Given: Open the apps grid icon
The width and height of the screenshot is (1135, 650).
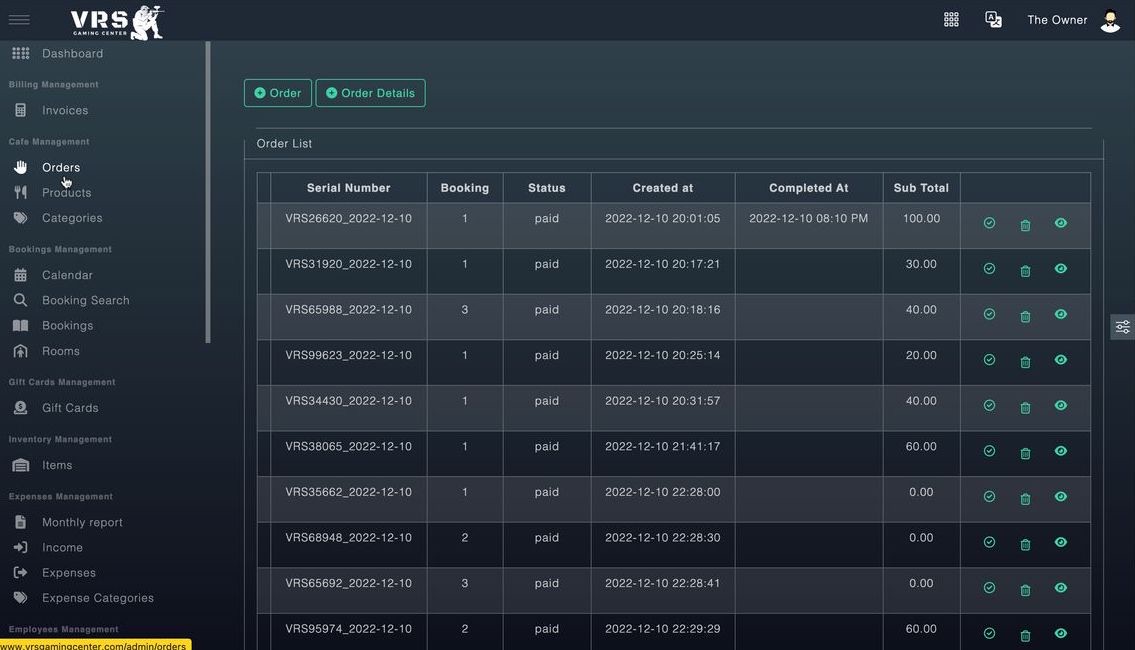Looking at the screenshot, I should tap(951, 20).
